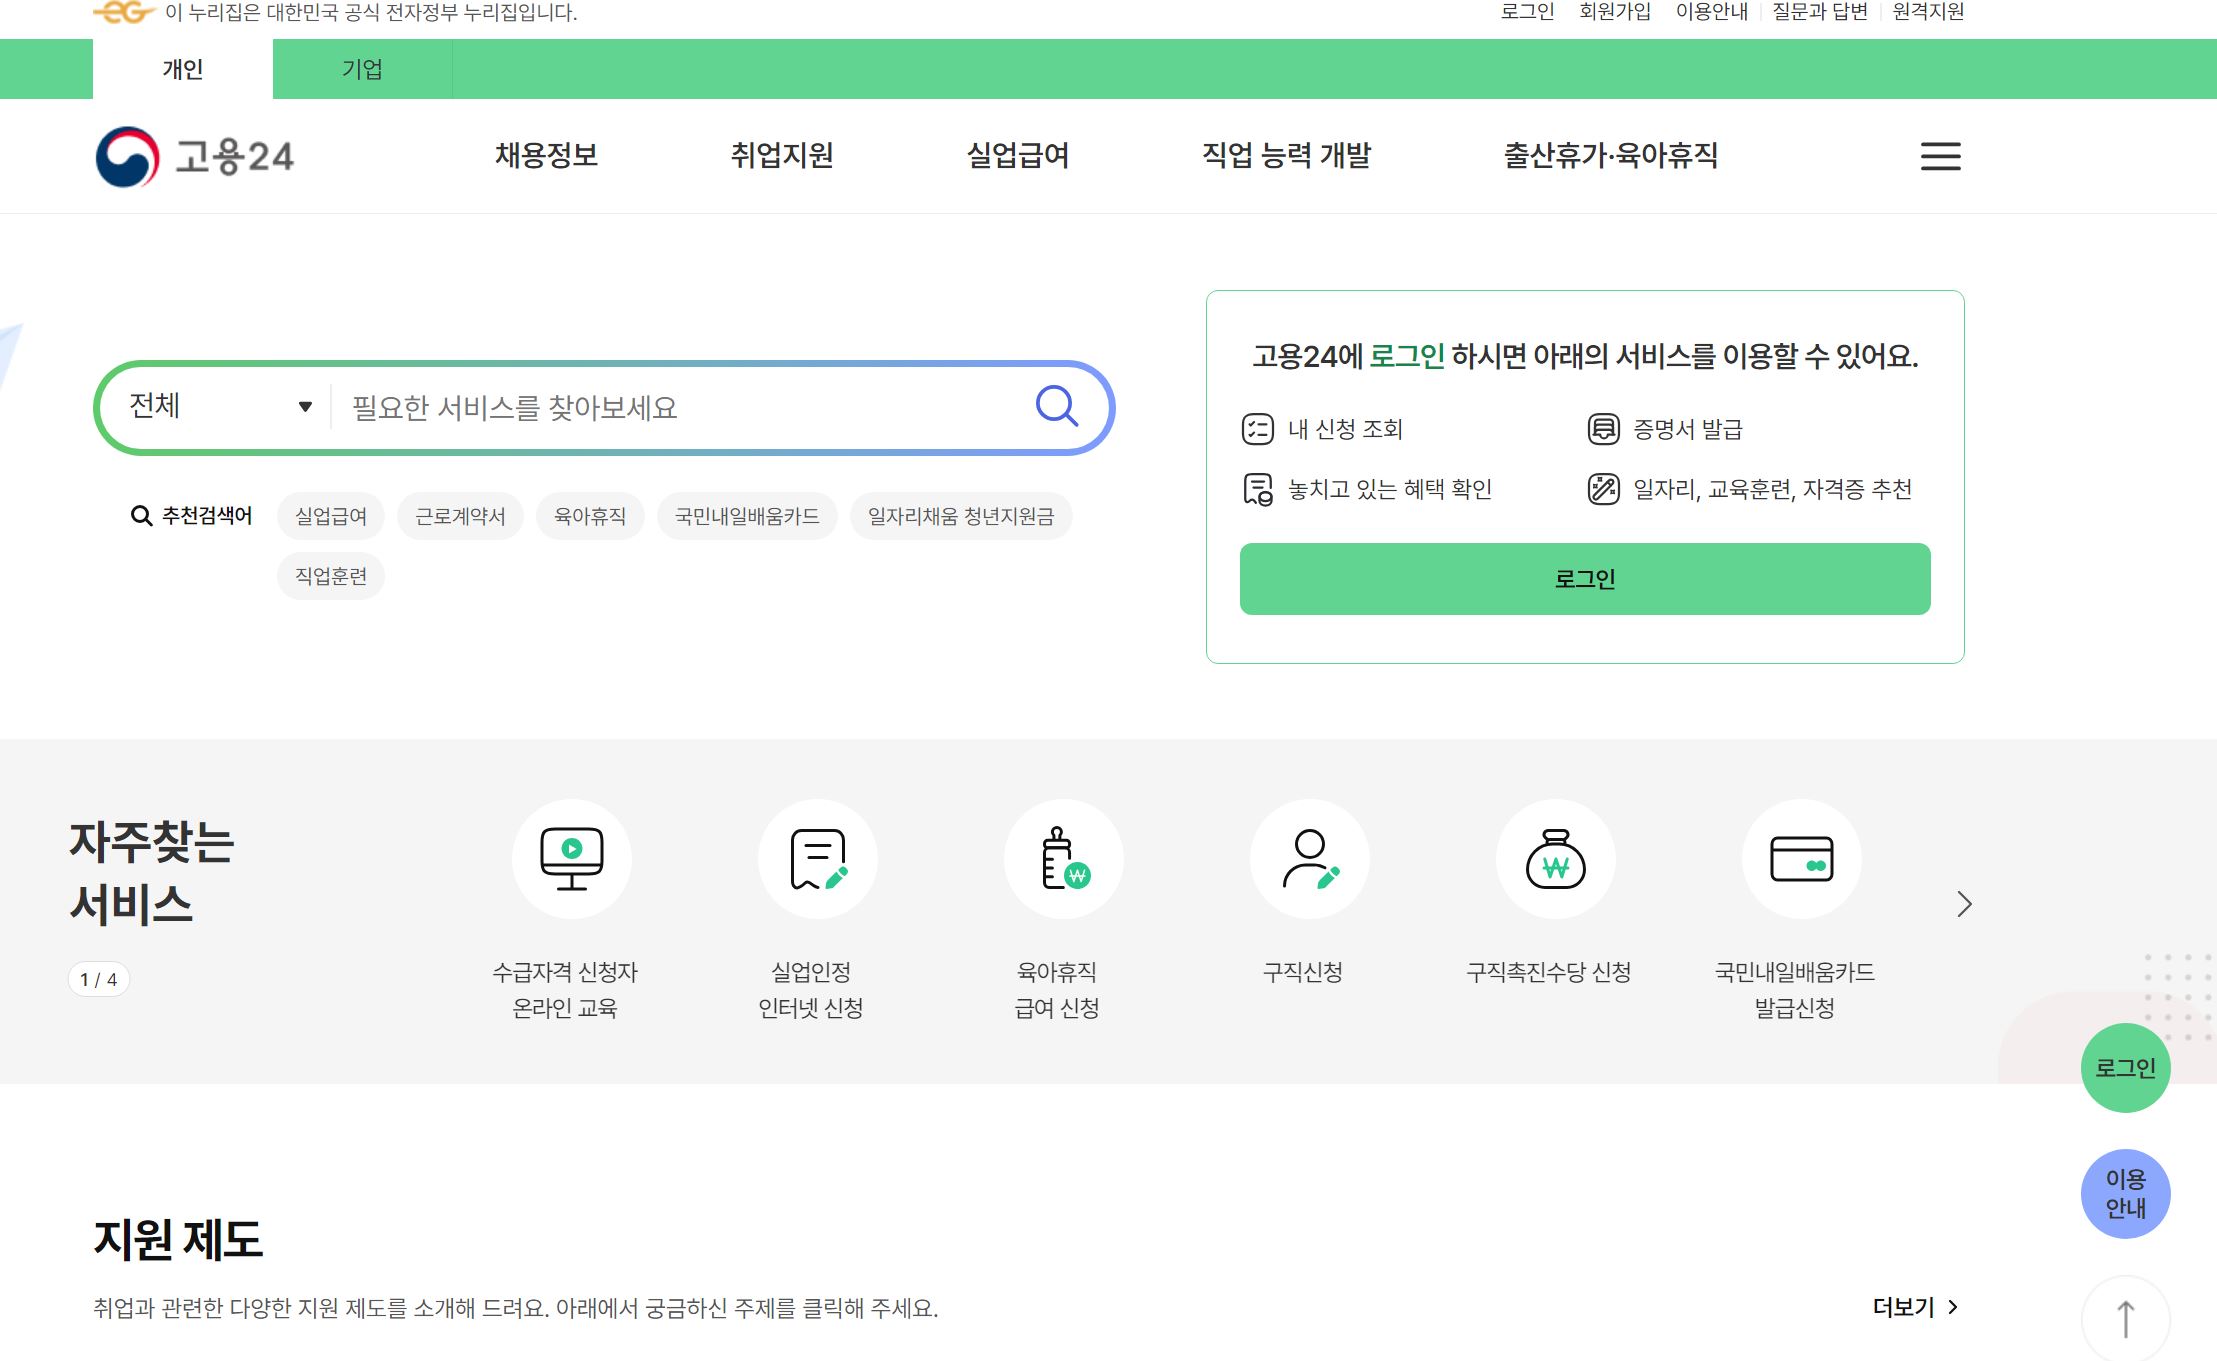Open the hamburger navigation menu

click(1938, 156)
